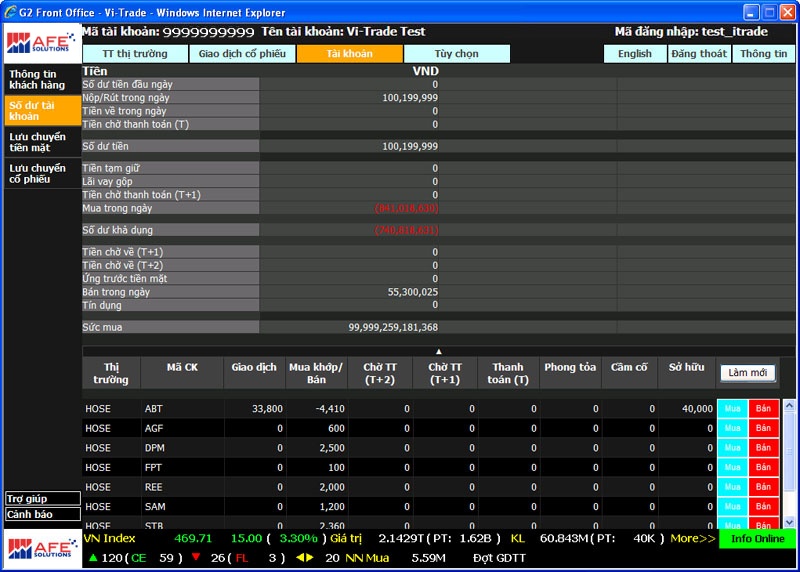This screenshot has height=572, width=800.
Task: Click the Mua trong ngày row label
Action: point(117,208)
